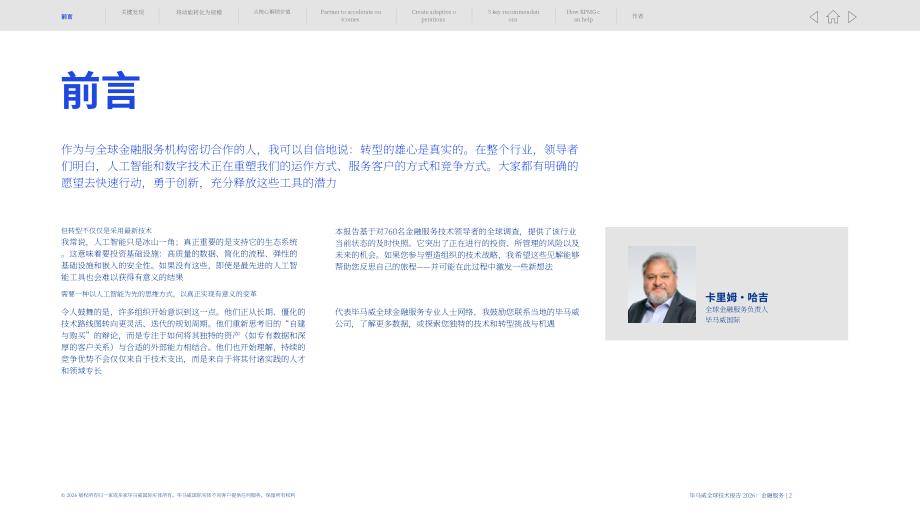Click the subheading 但转型不仅仅是采用最新技术
The height and width of the screenshot is (518, 920).
[x=106, y=231]
